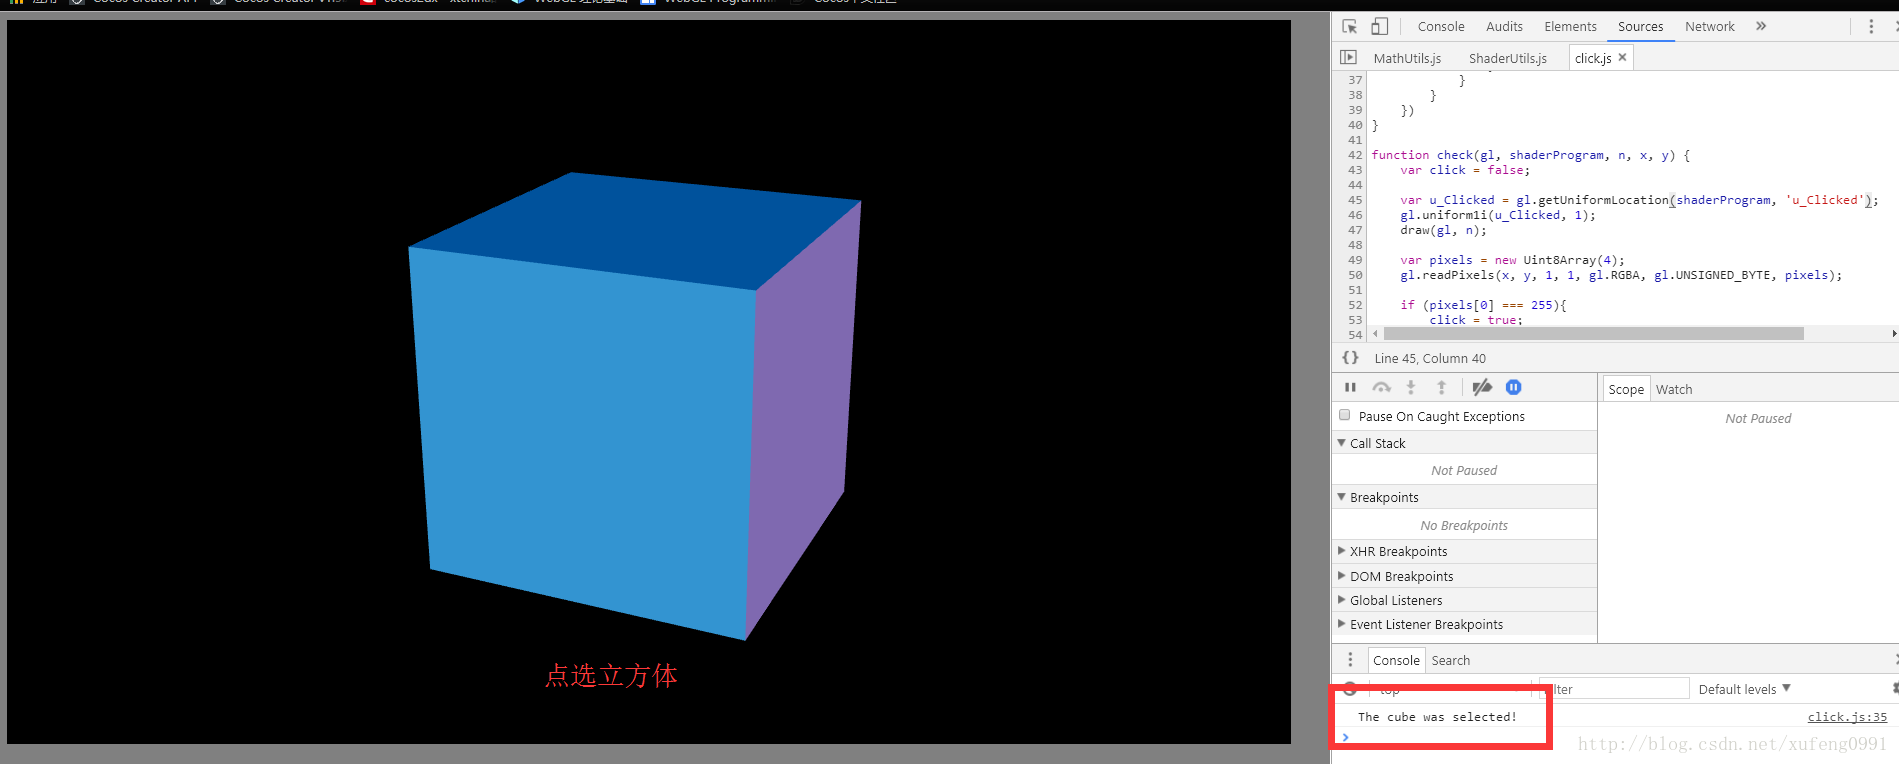The height and width of the screenshot is (764, 1899).
Task: Switch to the Watch pane tab
Action: click(x=1674, y=389)
